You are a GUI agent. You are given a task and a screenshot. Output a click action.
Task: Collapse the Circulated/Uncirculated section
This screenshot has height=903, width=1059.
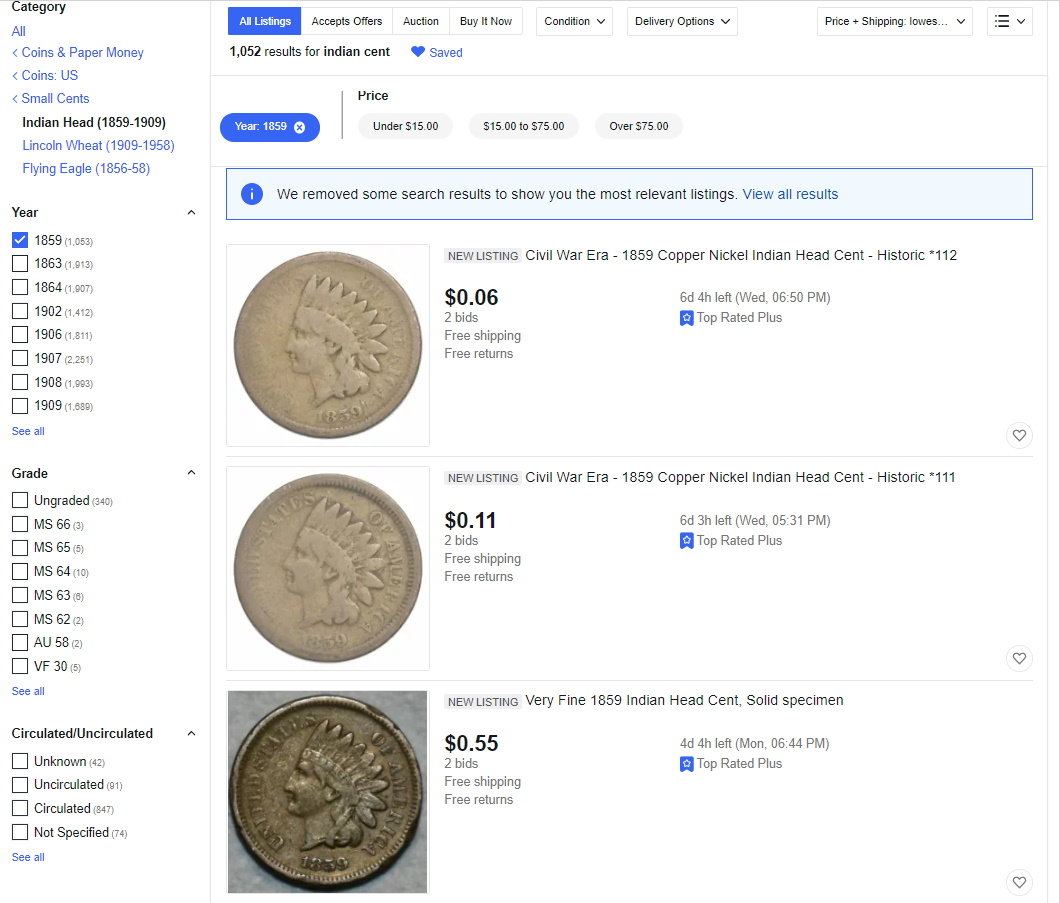(191, 733)
